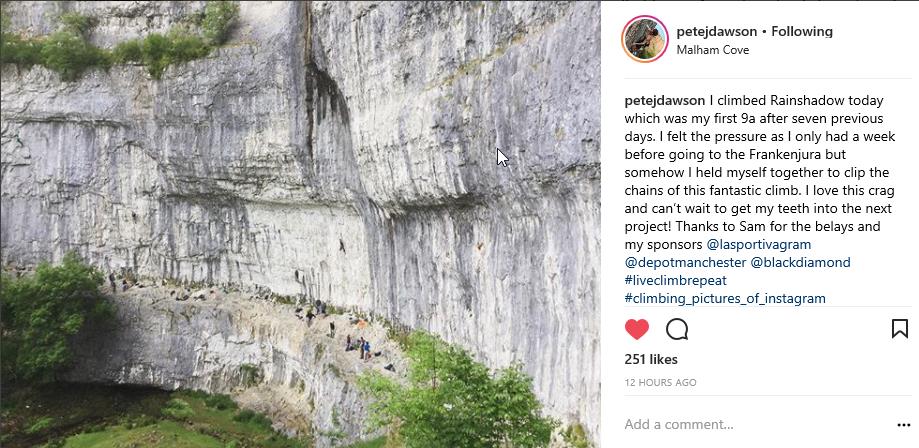
Task: Visit the @depotmanchester mention
Action: pyautogui.click(x=684, y=262)
